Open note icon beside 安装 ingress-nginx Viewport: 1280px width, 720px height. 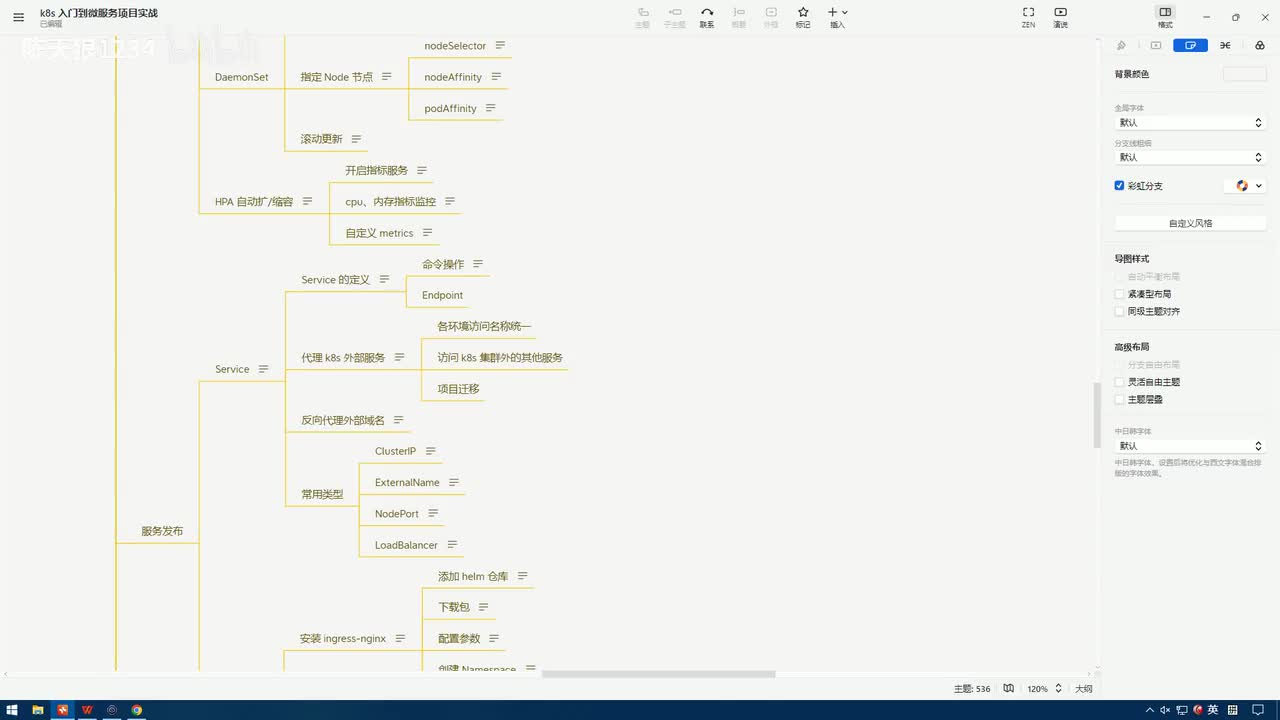point(400,638)
